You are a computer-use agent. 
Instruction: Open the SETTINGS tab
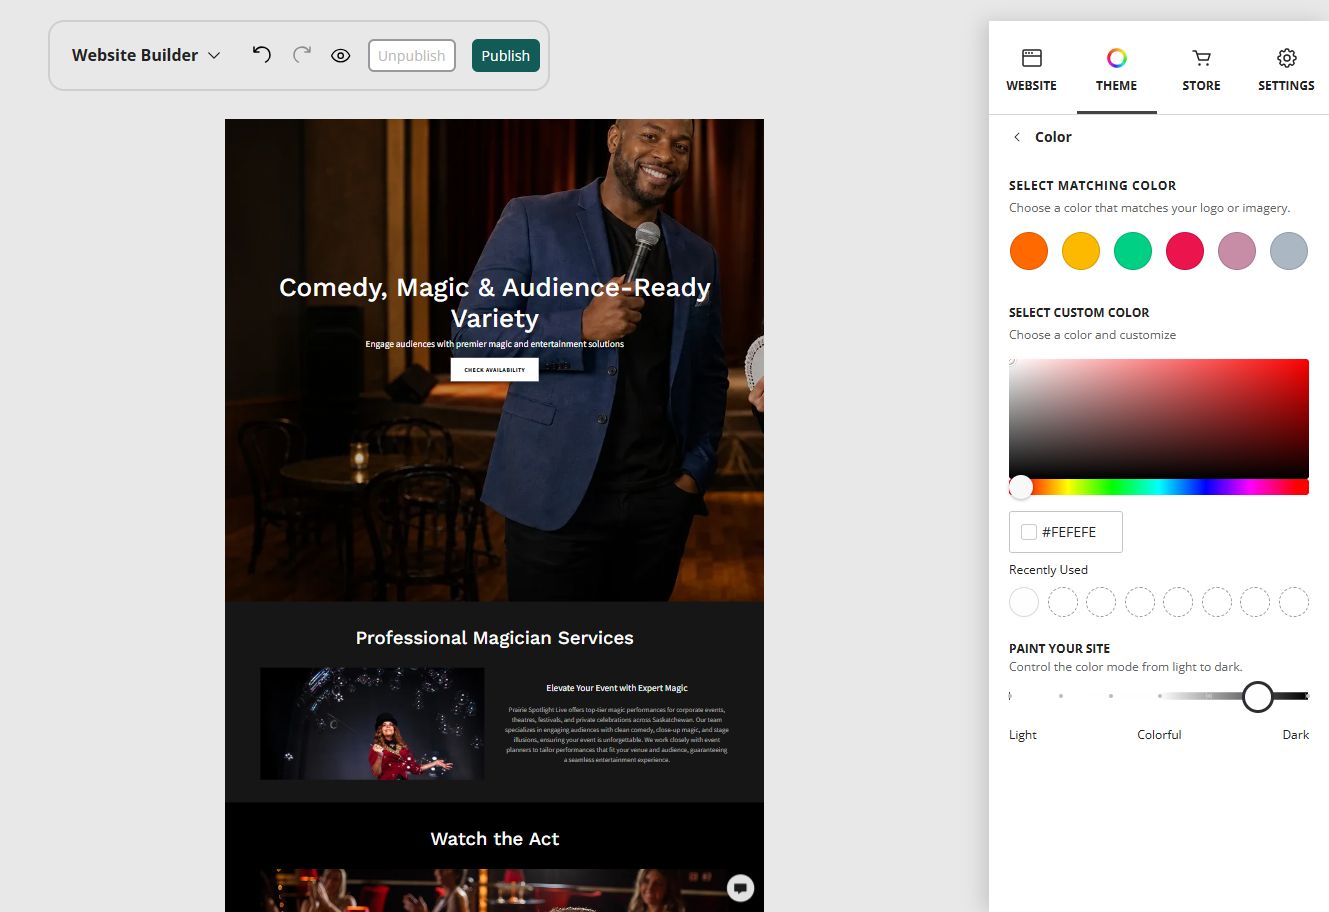pyautogui.click(x=1286, y=70)
